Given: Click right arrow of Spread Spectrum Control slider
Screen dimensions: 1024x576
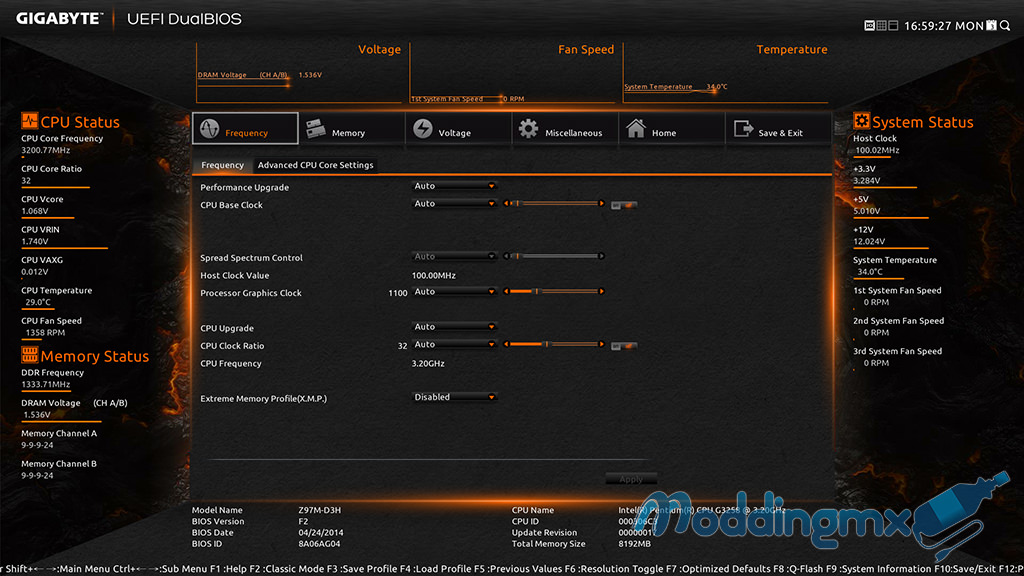Looking at the screenshot, I should coord(601,256).
